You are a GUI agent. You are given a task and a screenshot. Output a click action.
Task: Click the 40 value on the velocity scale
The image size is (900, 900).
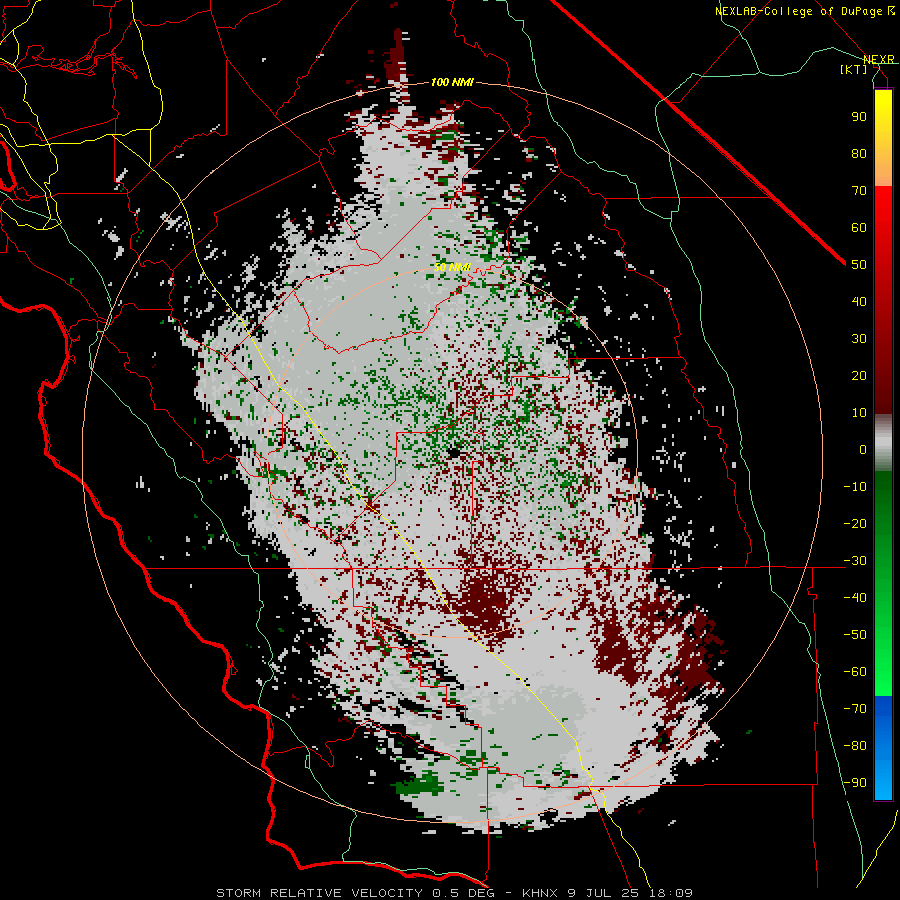[859, 302]
